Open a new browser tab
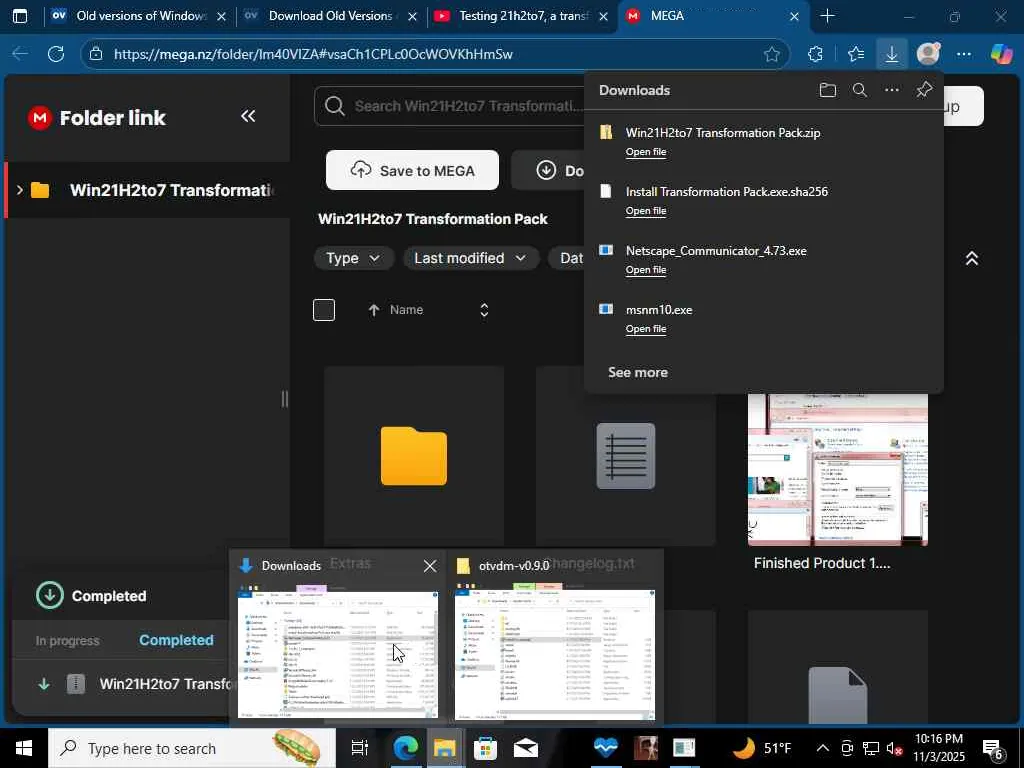 (827, 16)
